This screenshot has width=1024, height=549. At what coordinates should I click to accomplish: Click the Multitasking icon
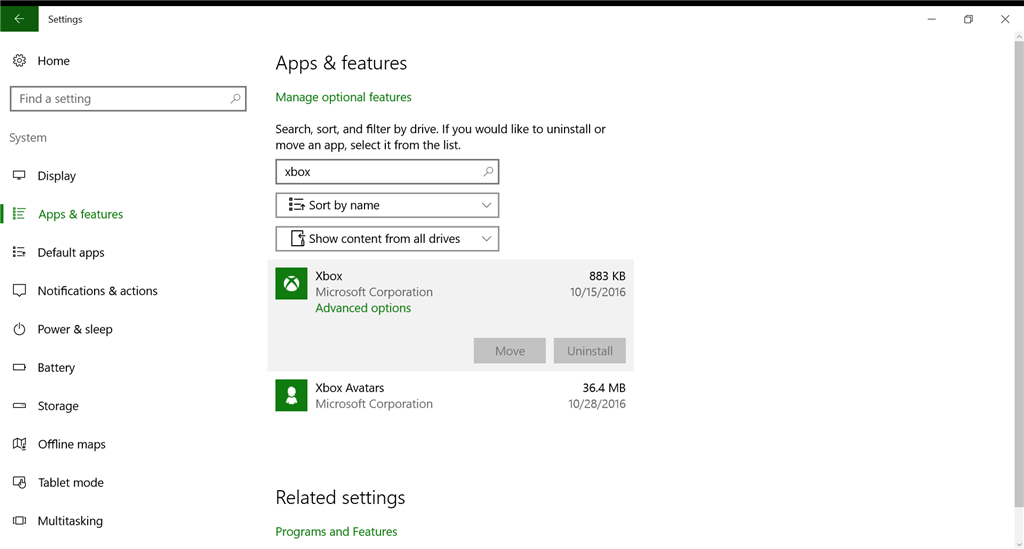(20, 520)
